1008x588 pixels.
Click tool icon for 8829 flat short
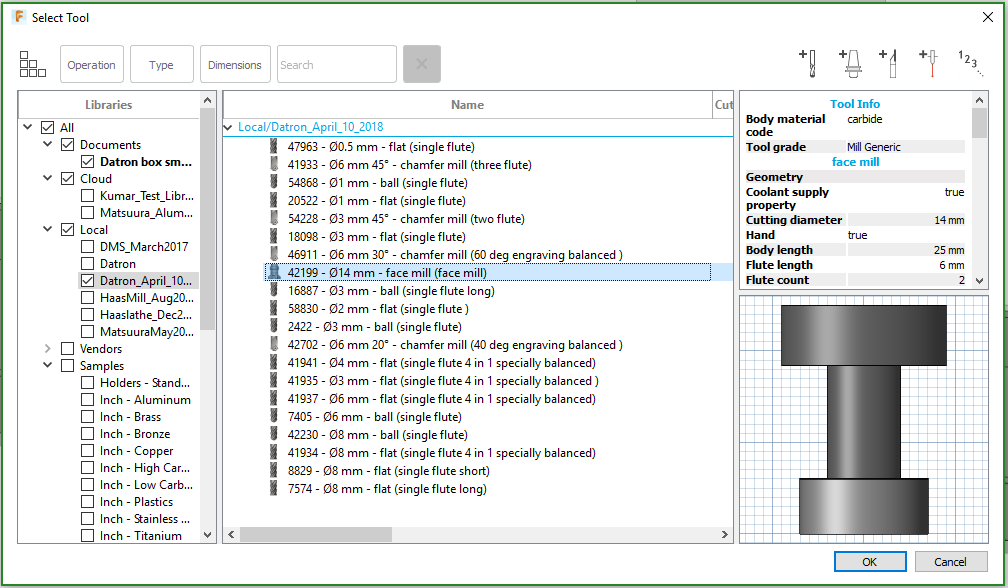coord(274,470)
